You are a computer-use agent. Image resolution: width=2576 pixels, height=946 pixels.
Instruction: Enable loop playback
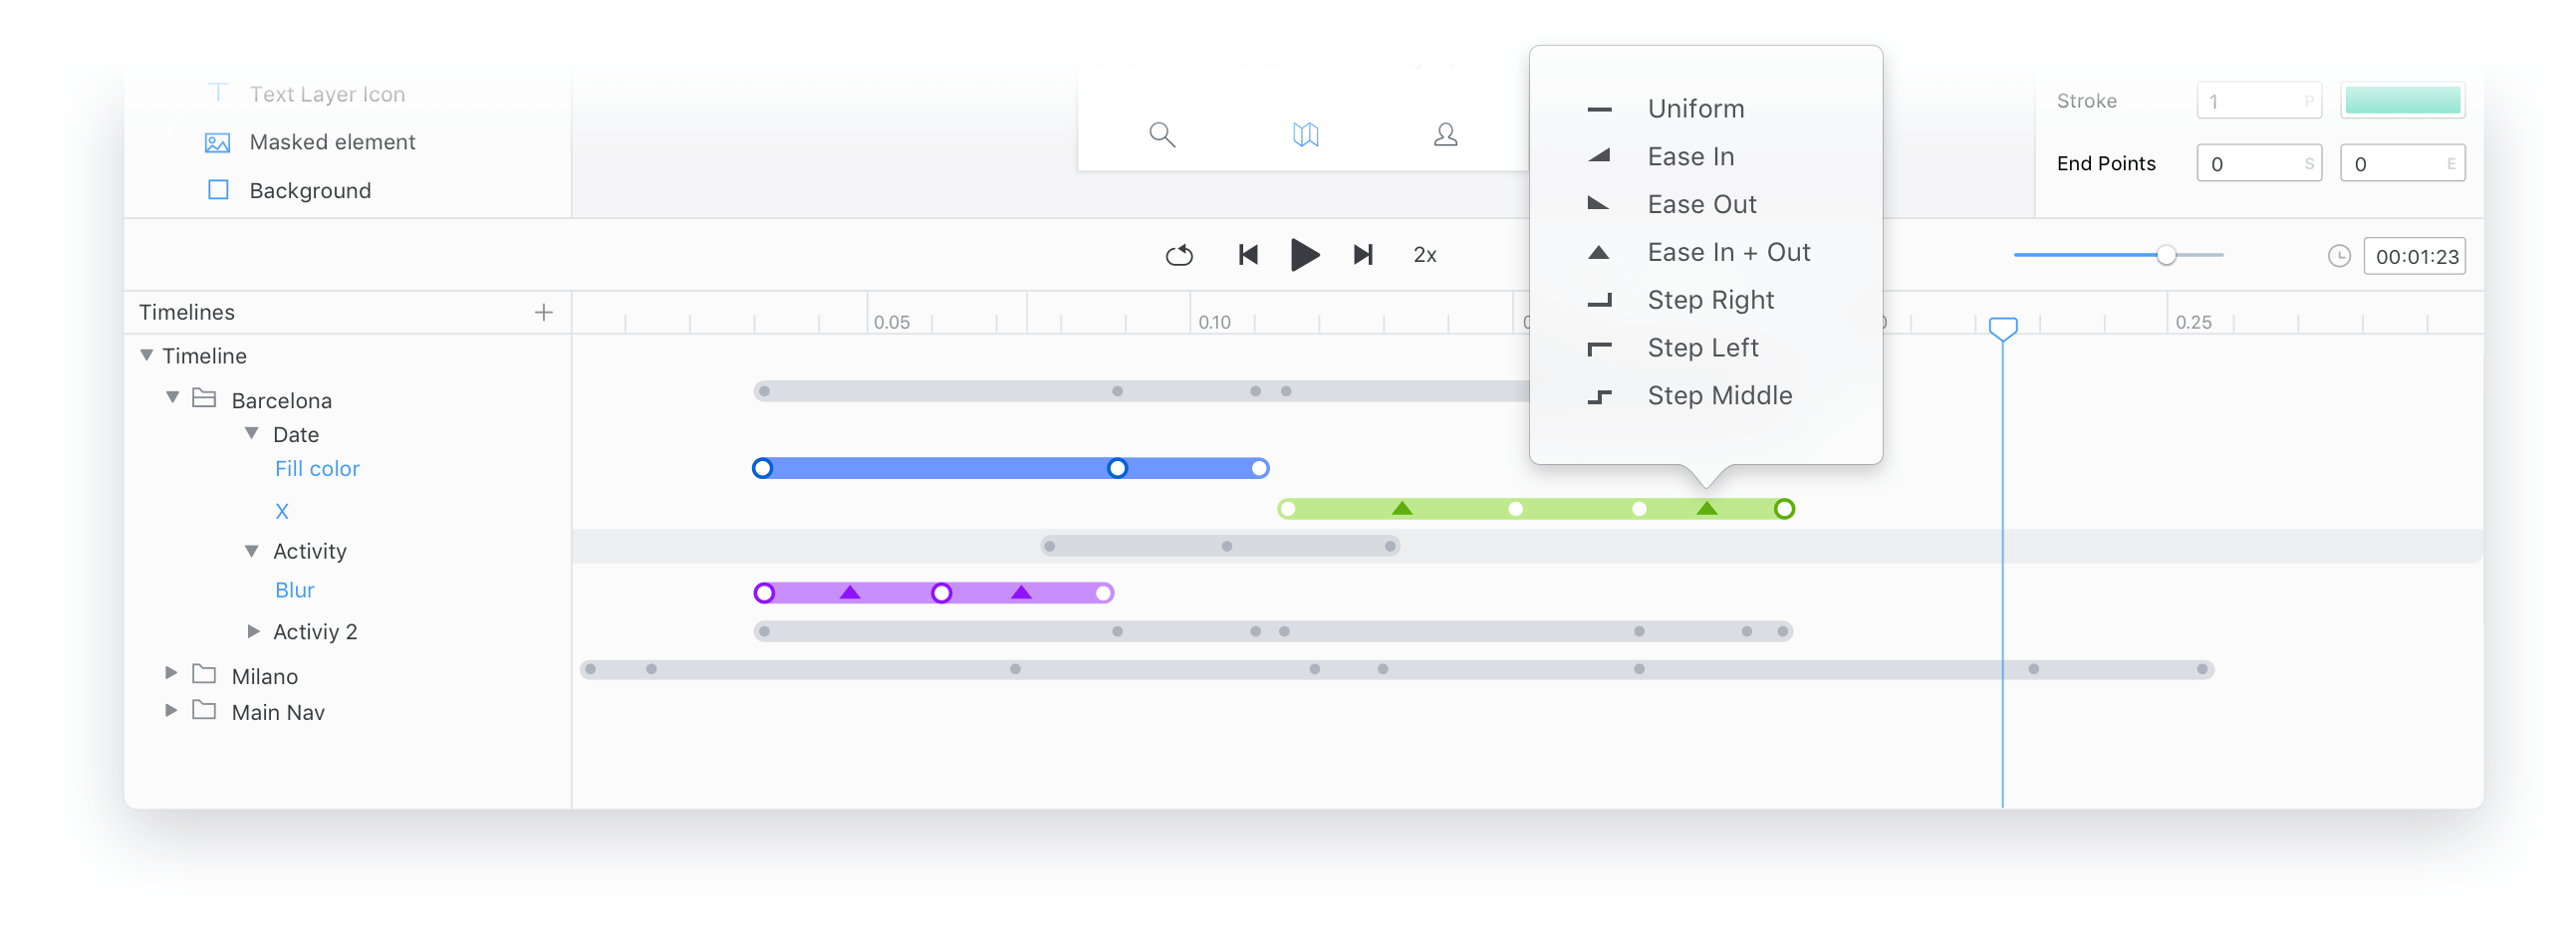[1179, 255]
